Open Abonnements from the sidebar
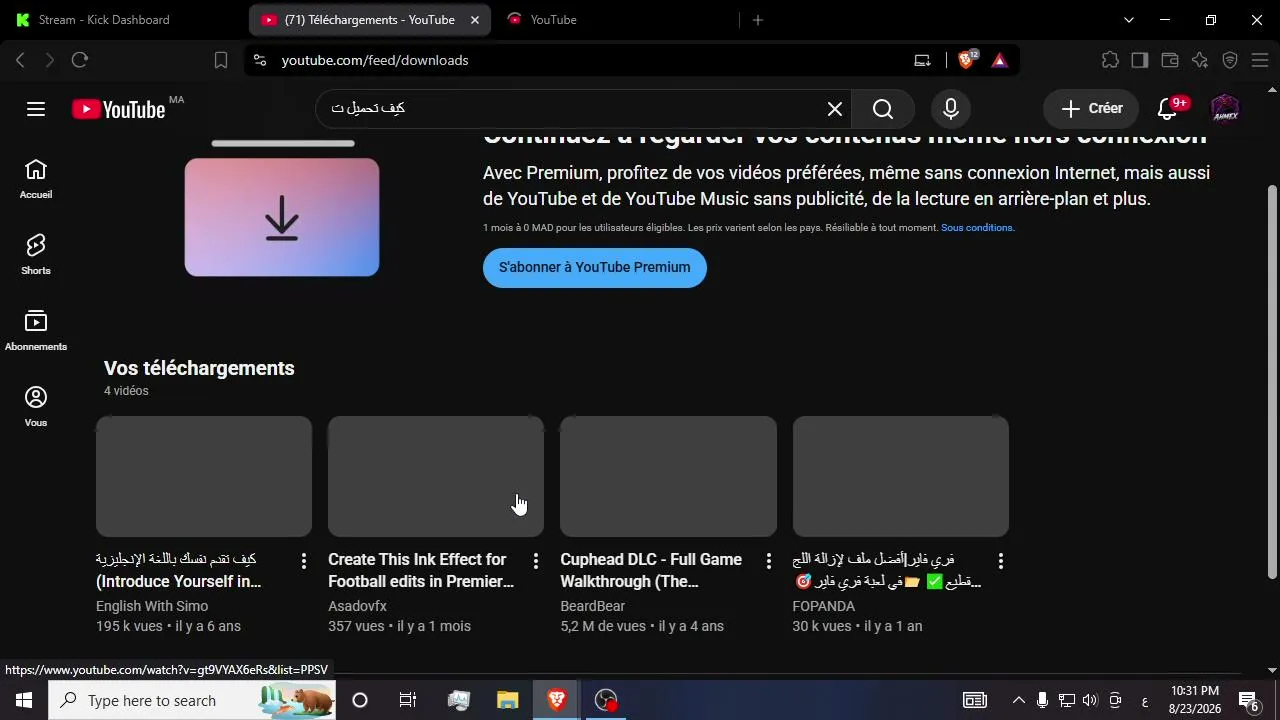 click(x=36, y=332)
